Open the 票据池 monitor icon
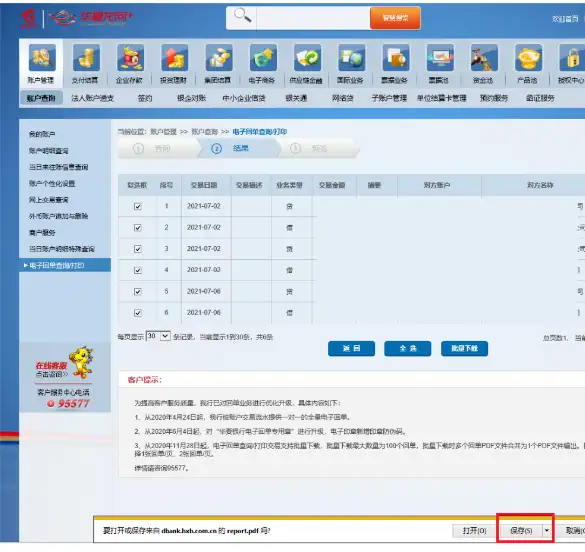Image resolution: width=585 pixels, height=552 pixels. 440,58
